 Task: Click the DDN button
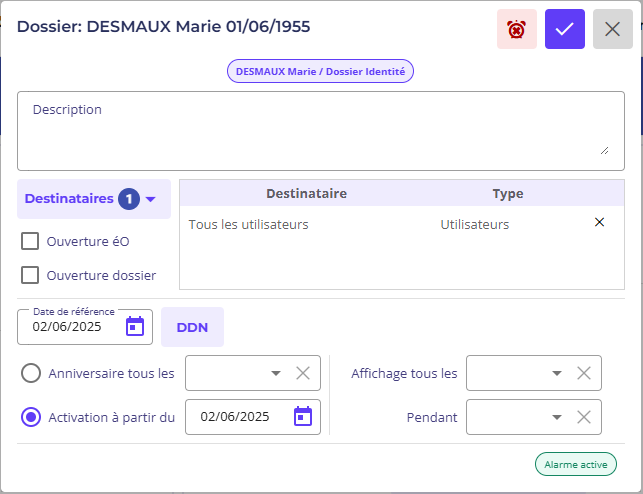(x=192, y=327)
